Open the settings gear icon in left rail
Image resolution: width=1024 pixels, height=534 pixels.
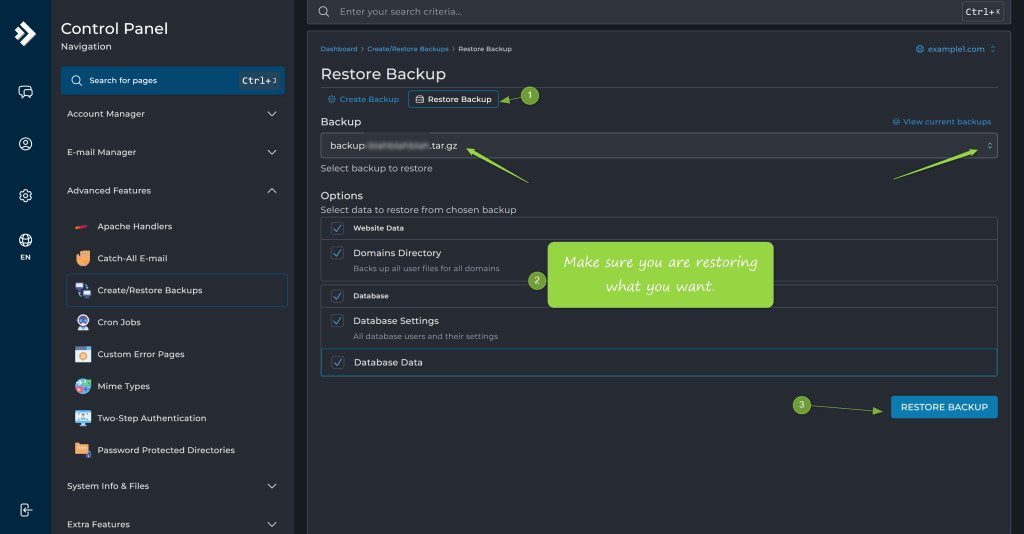(25, 196)
